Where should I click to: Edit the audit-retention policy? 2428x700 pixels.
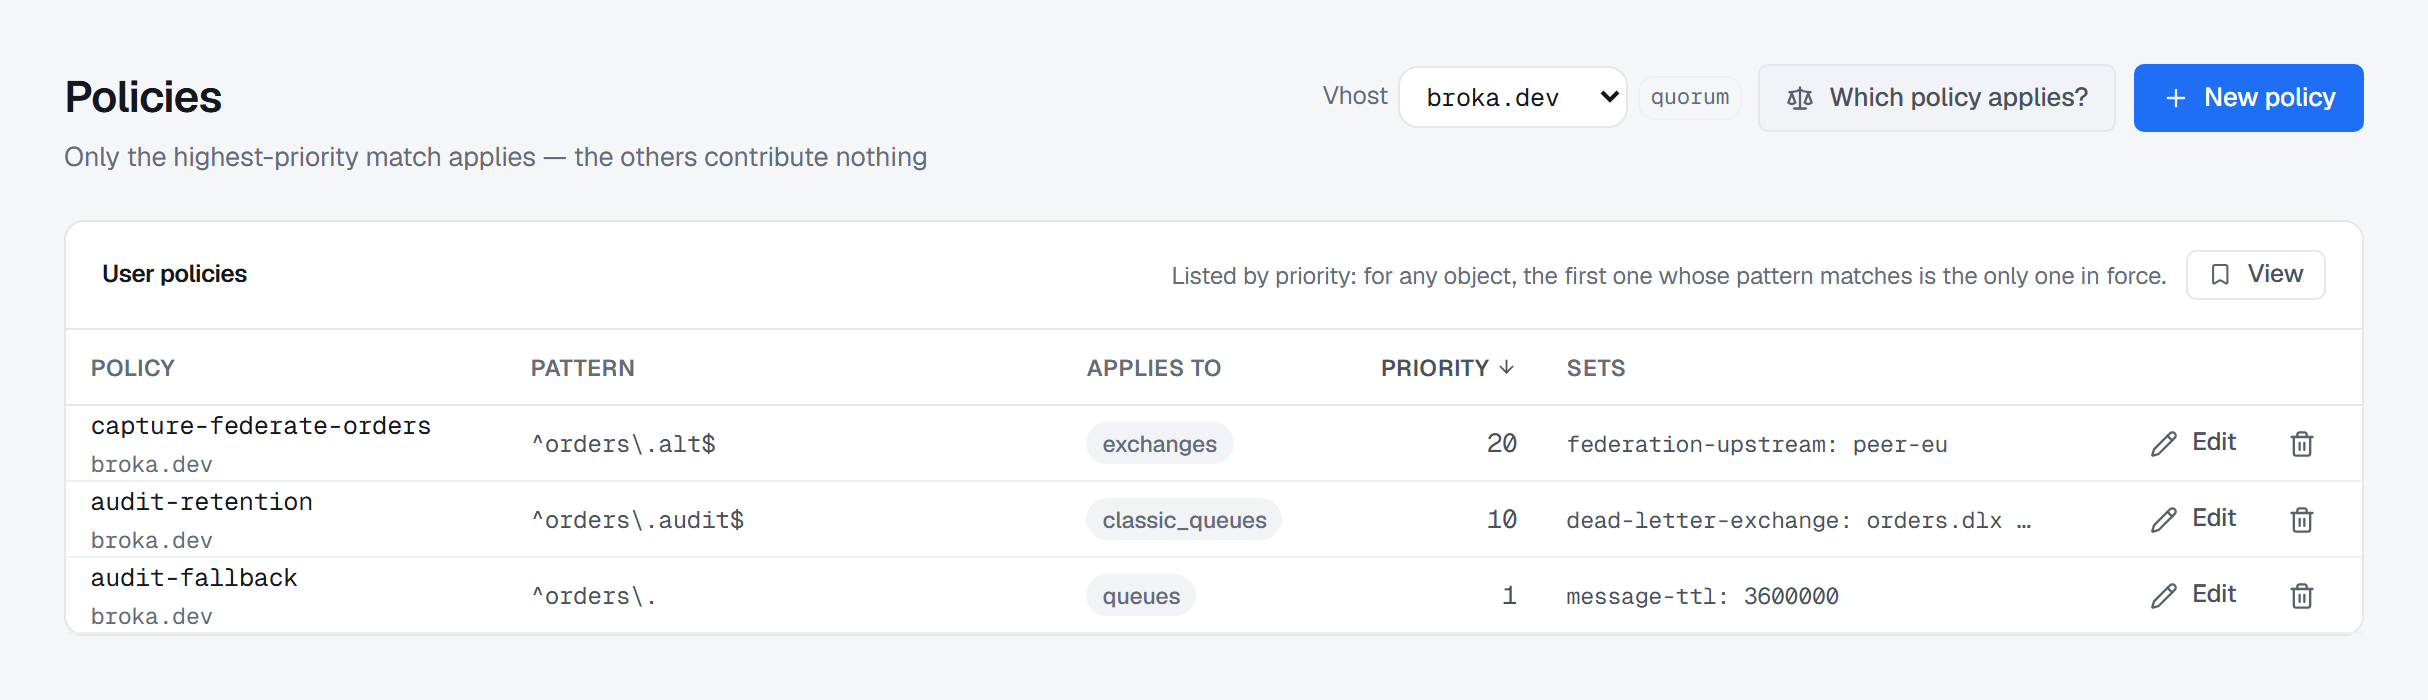coord(2194,519)
